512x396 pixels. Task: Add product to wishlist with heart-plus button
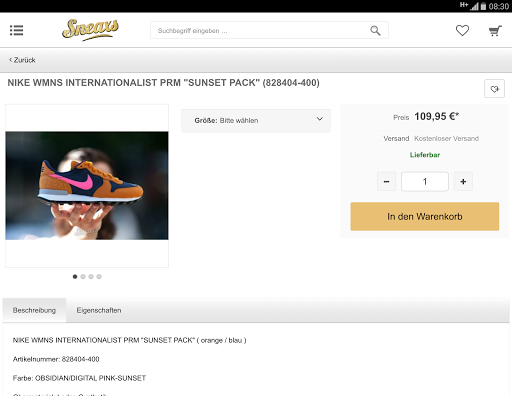pos(494,89)
